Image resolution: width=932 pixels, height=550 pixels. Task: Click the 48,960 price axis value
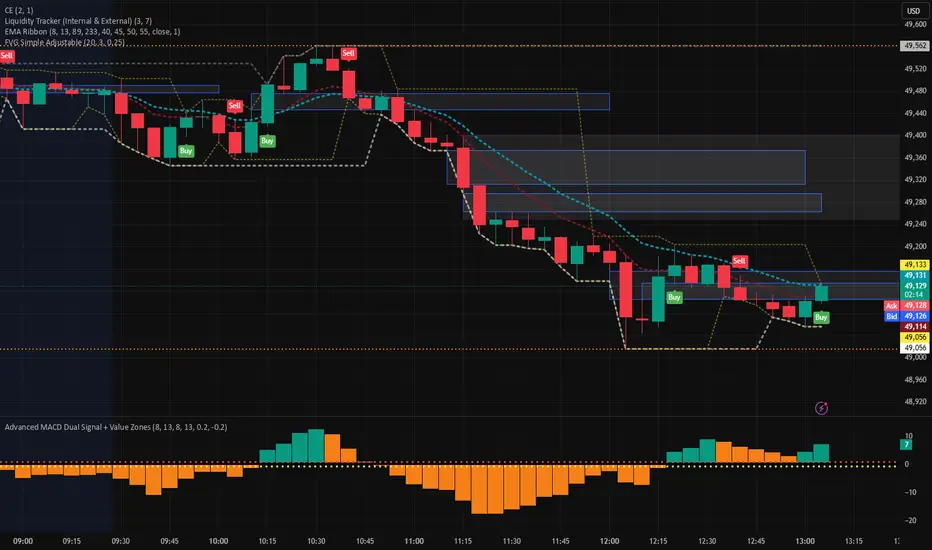[x=915, y=379]
